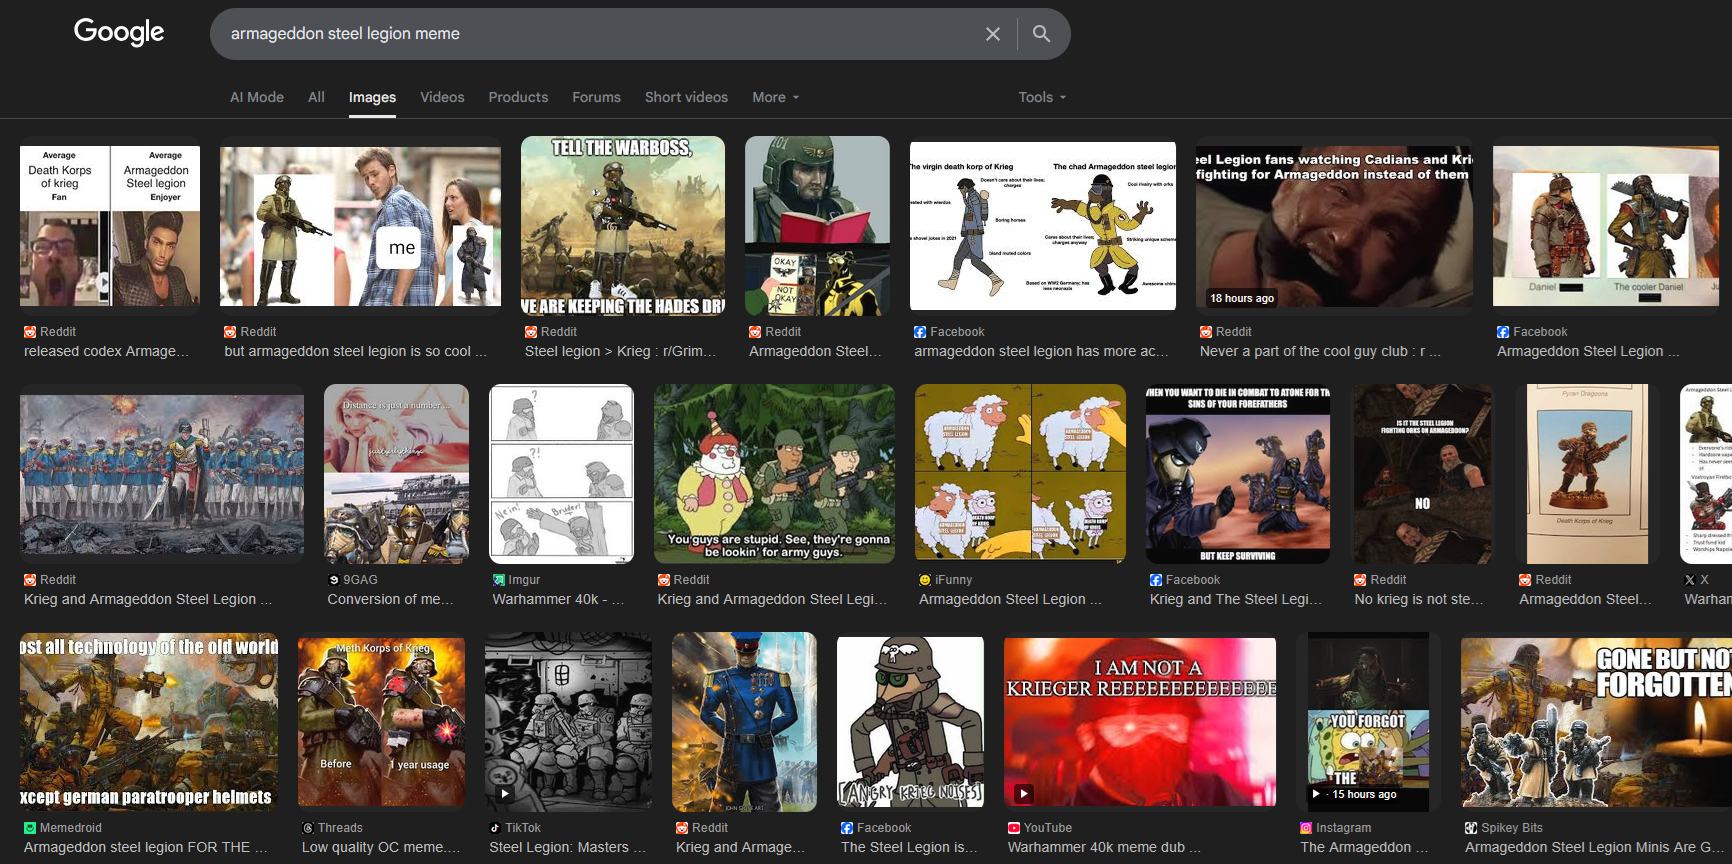Click 'Armageddon Steel Legion Minis Are G...' link

(1595, 847)
